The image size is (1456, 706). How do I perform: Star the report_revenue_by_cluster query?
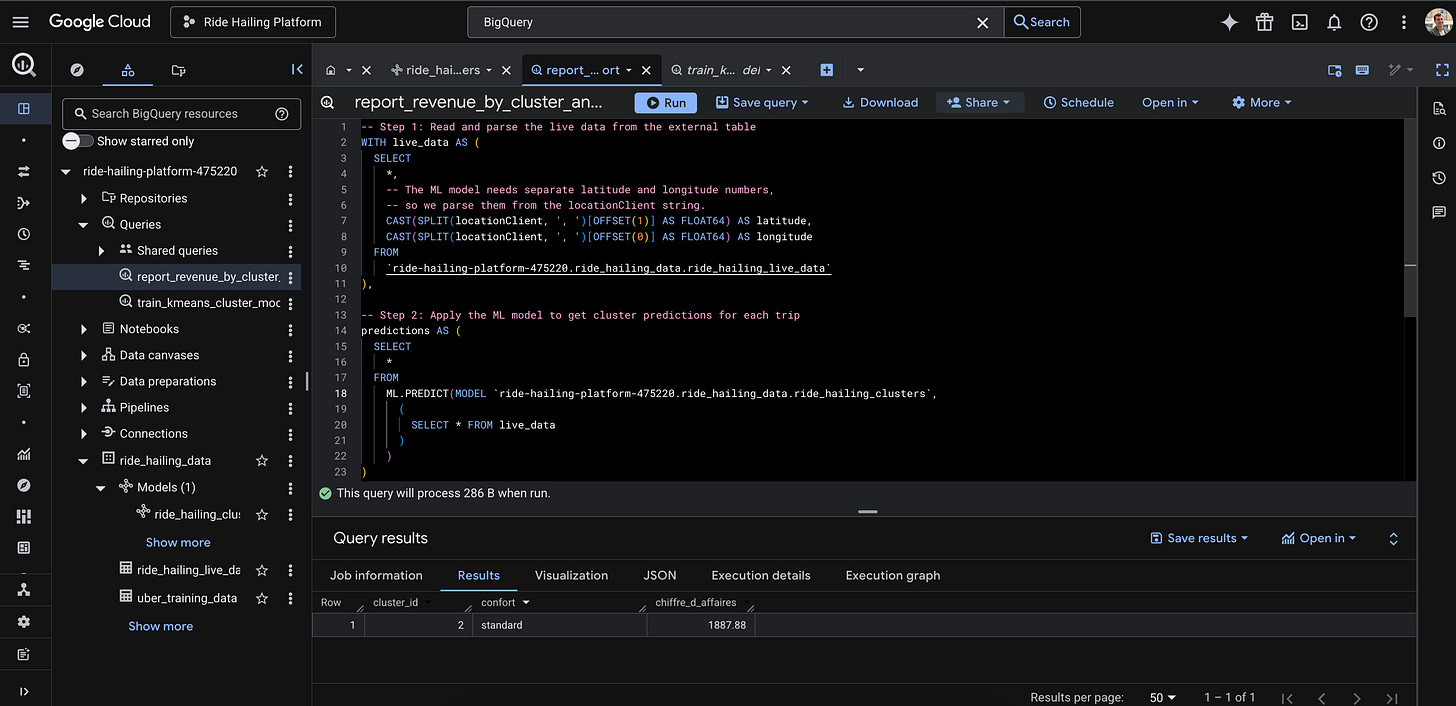click(x=261, y=276)
